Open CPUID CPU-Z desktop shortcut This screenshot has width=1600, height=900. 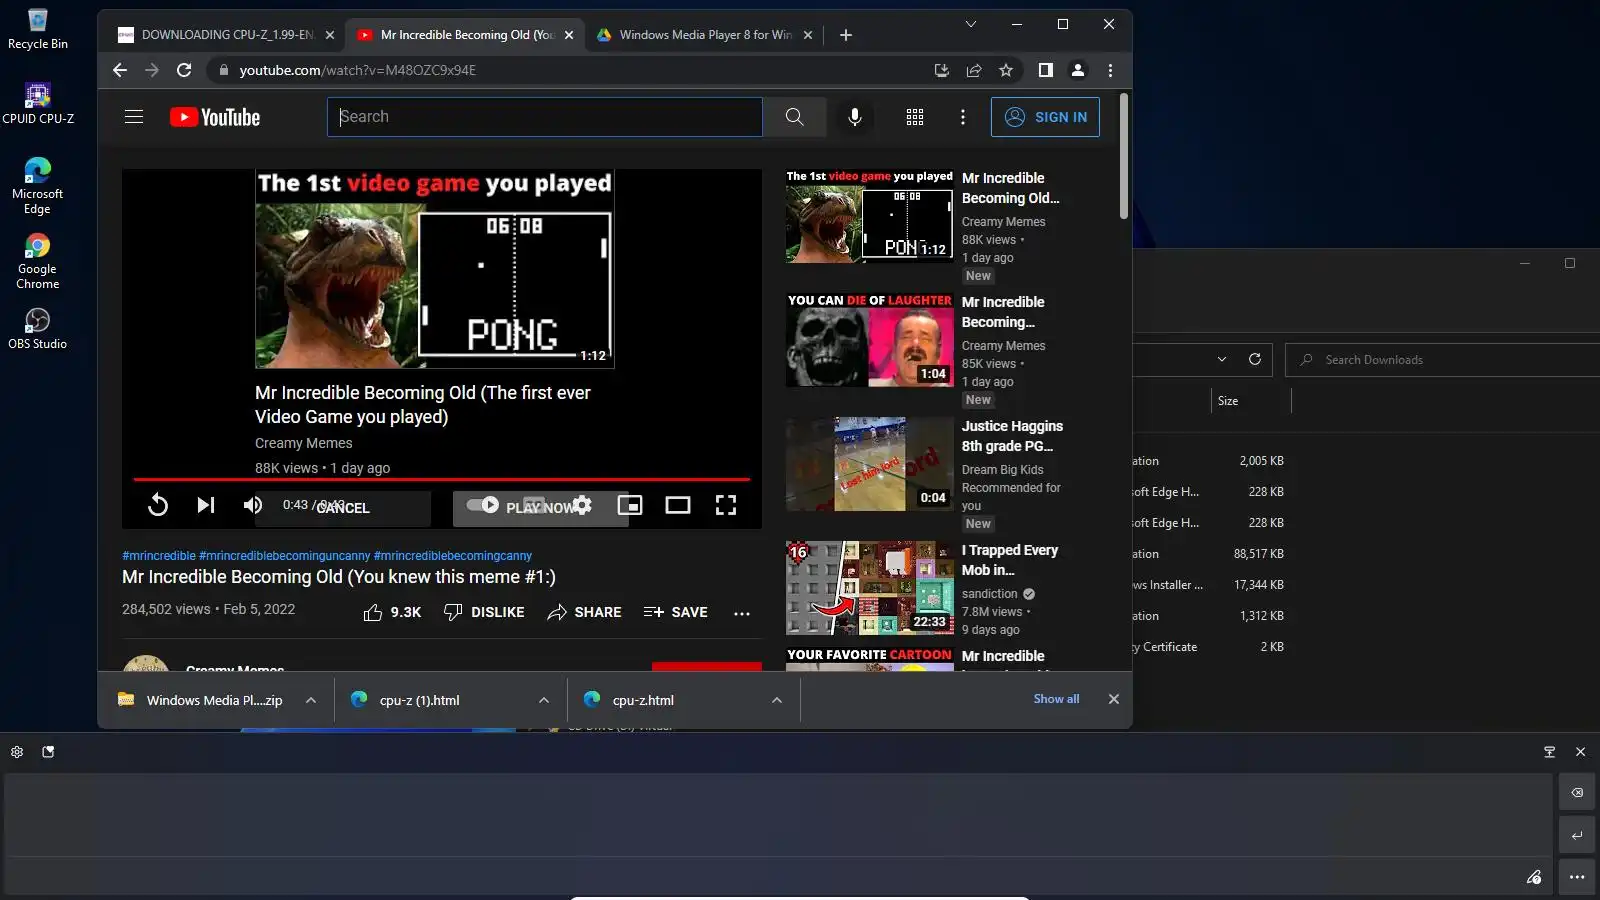[38, 103]
